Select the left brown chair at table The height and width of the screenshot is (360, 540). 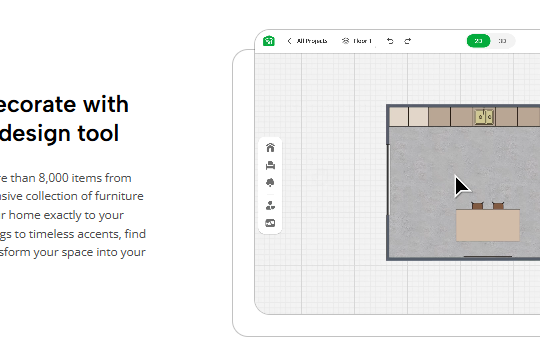(477, 205)
